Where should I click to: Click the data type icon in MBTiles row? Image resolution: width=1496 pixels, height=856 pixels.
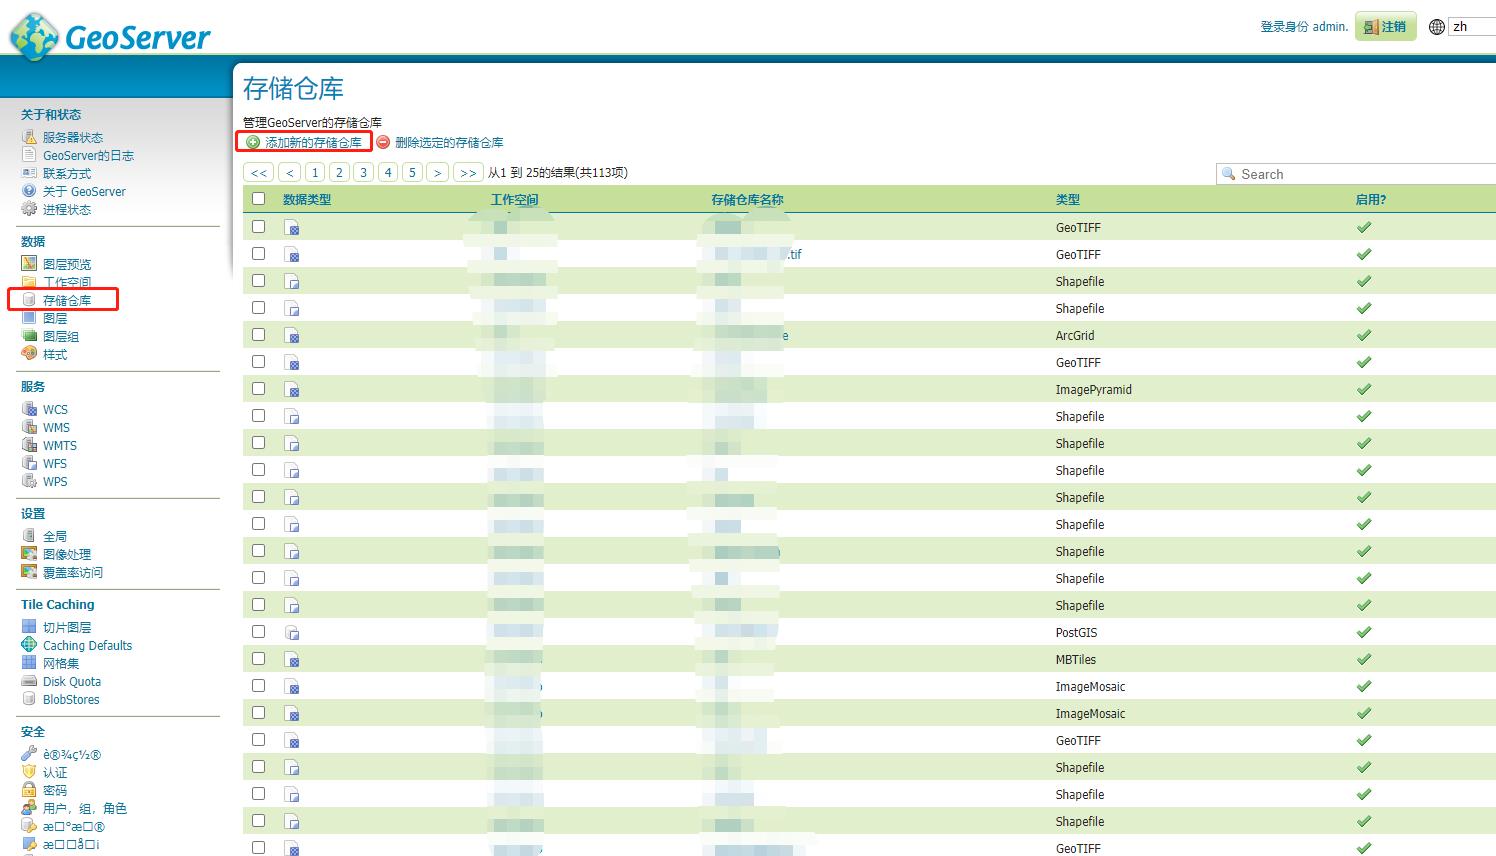click(x=292, y=660)
